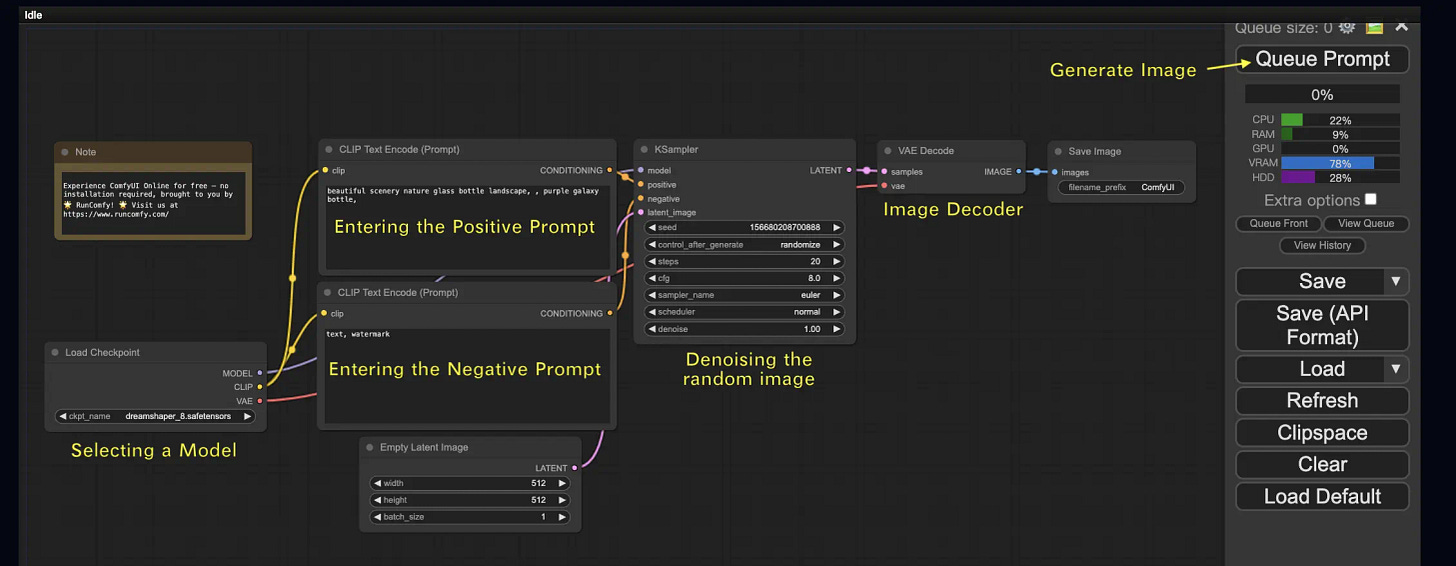Open View Queue
1456x566 pixels.
pyautogui.click(x=1366, y=224)
